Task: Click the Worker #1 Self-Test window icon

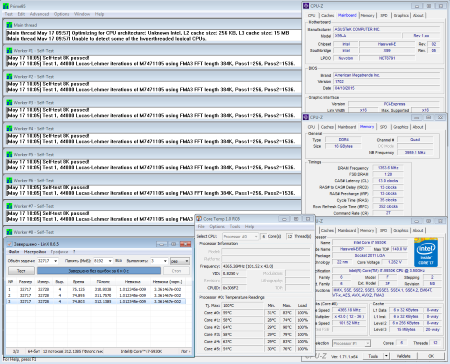Action: [x=9, y=51]
